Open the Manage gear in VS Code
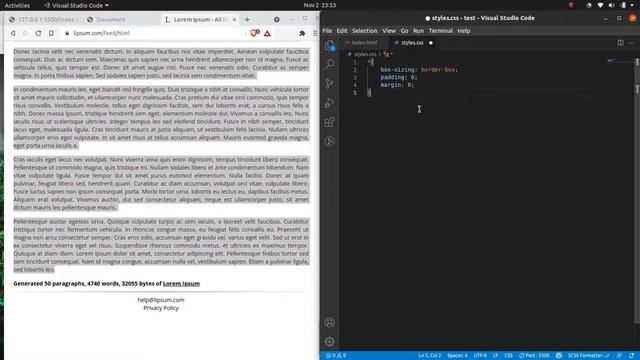The height and width of the screenshot is (360, 640). [330, 341]
